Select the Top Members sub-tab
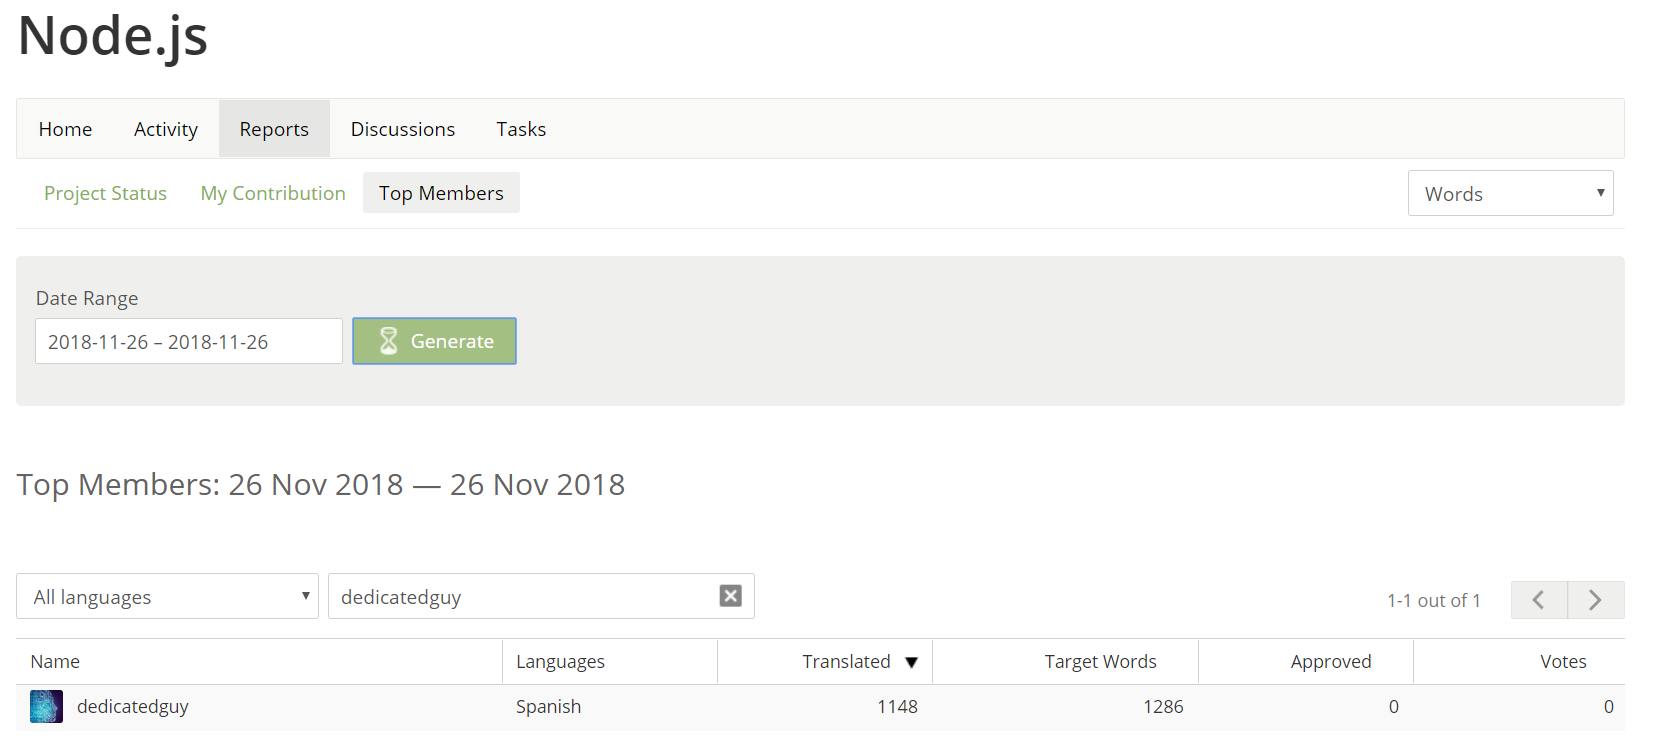Viewport: 1653px width, 753px height. pos(441,193)
